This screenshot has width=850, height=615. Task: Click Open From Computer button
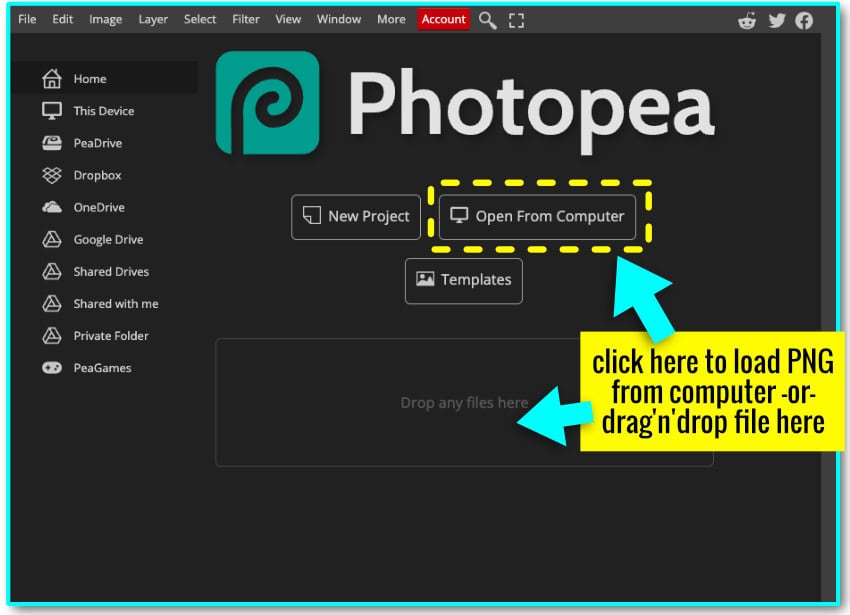(537, 217)
